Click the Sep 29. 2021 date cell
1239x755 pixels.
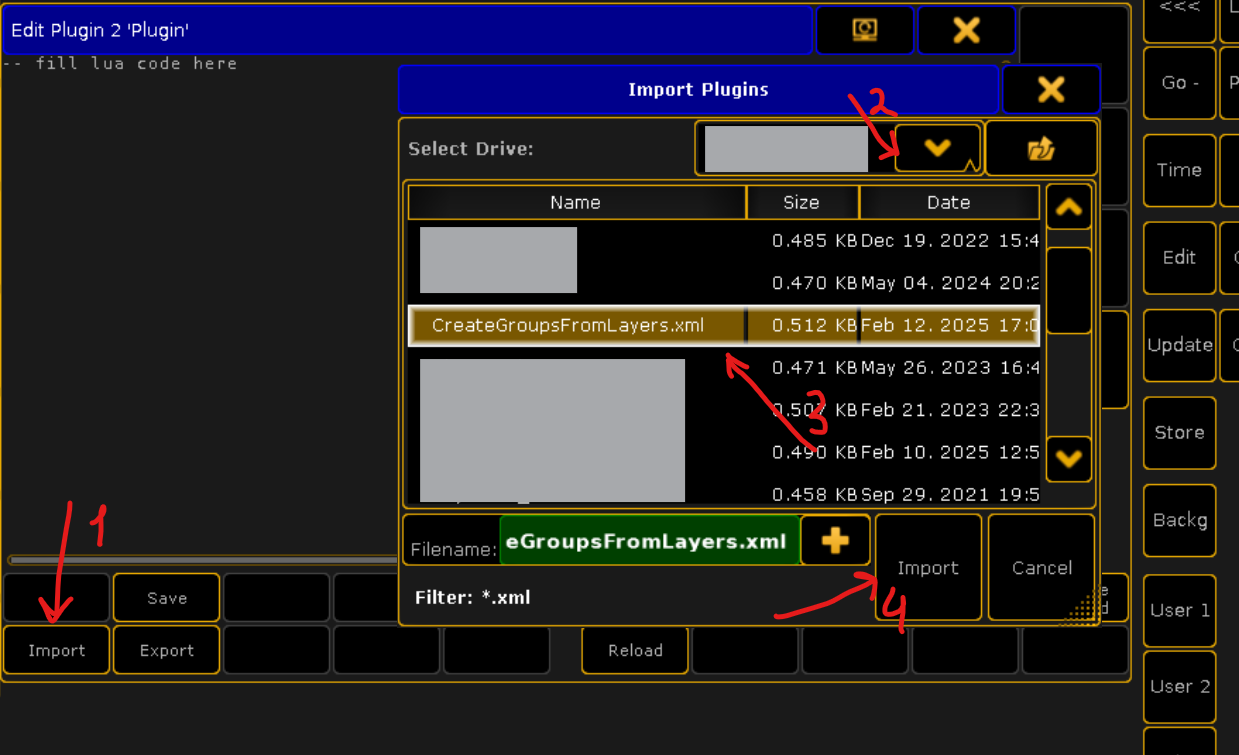[x=950, y=494]
